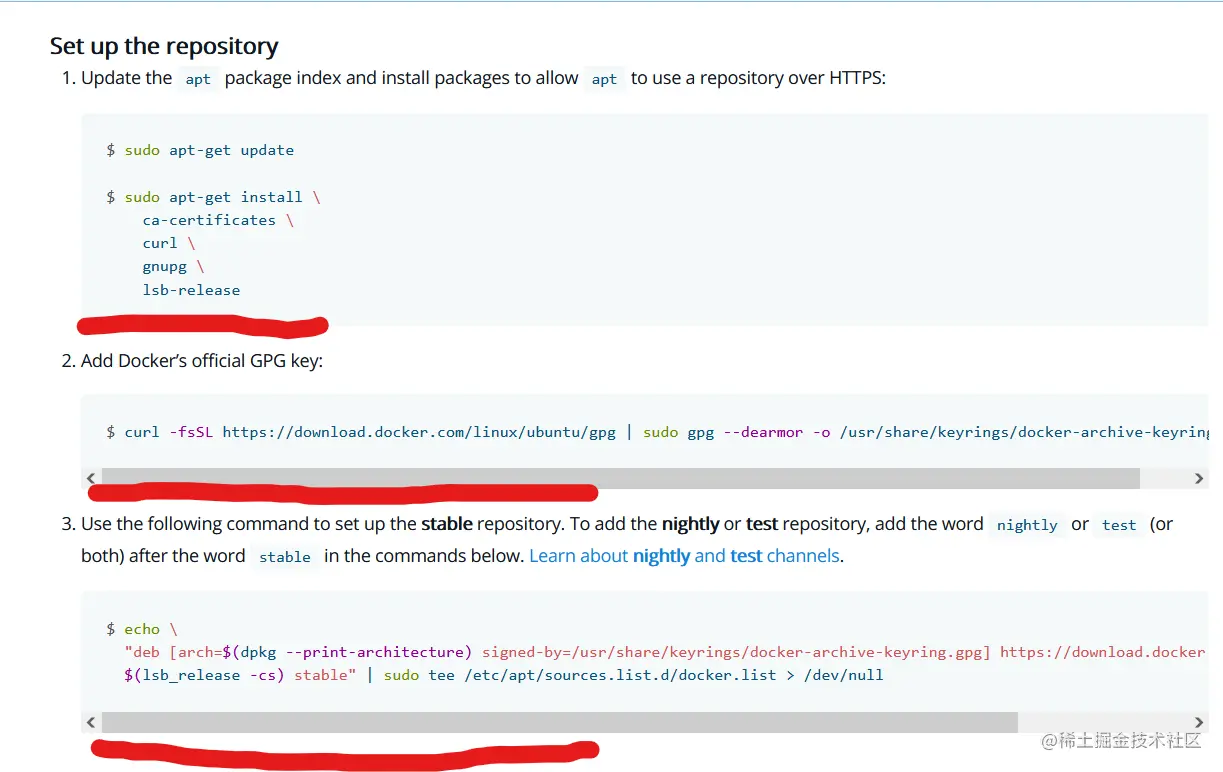
Task: Open the nightly and test channels link
Action: tap(685, 556)
